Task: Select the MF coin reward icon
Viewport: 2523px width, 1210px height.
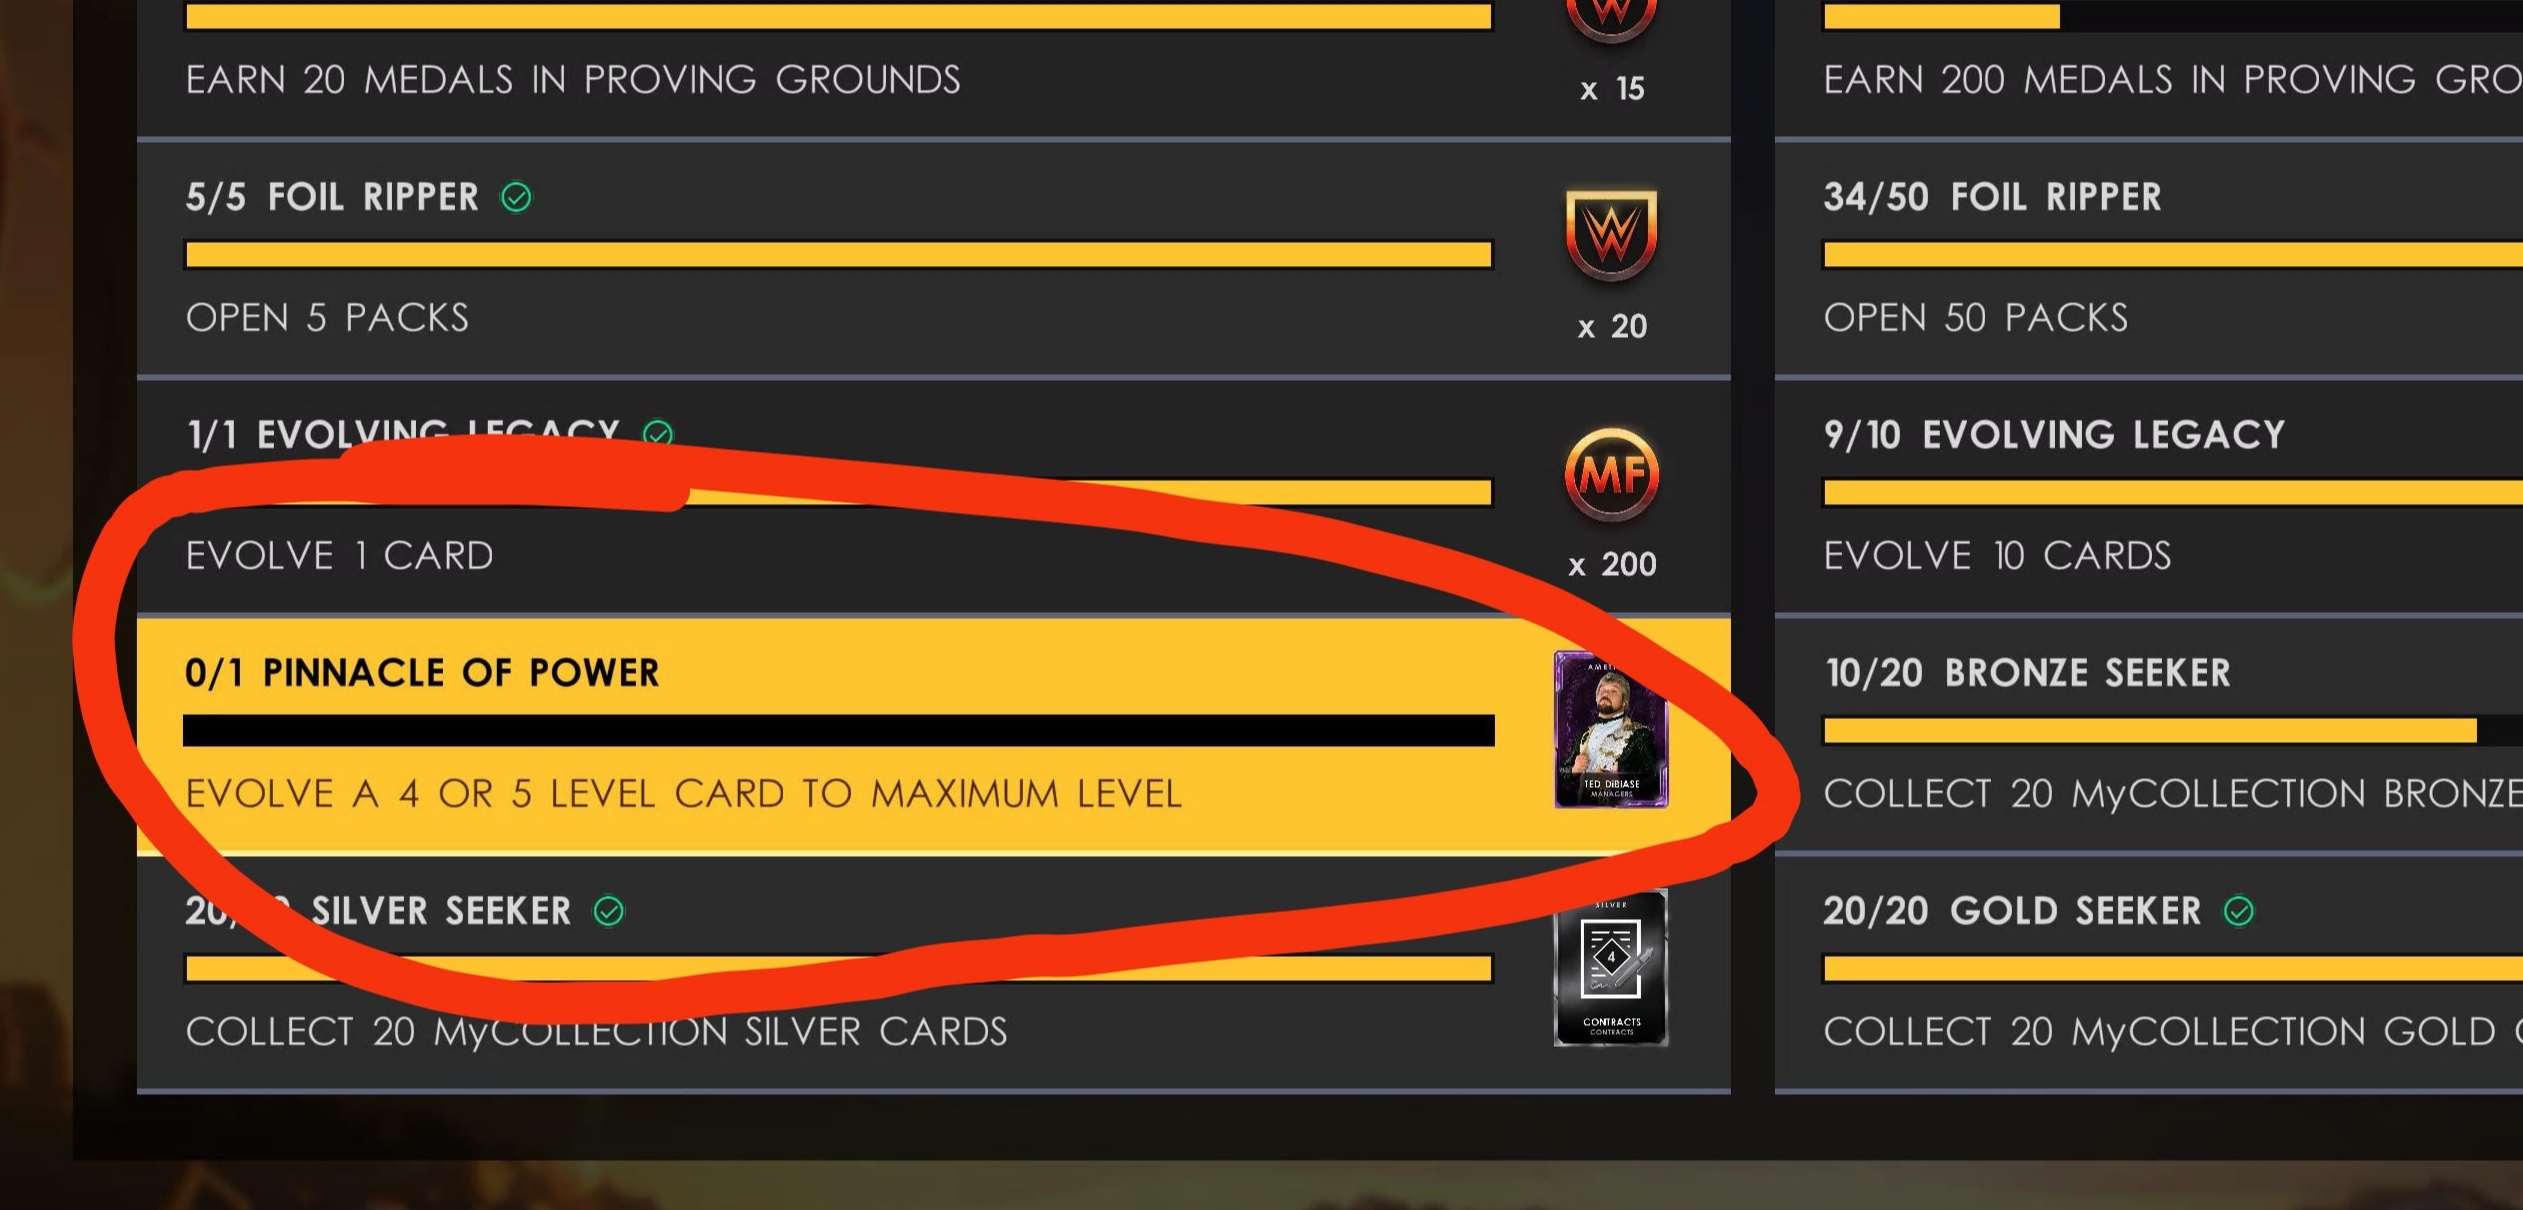Action: coord(1611,474)
